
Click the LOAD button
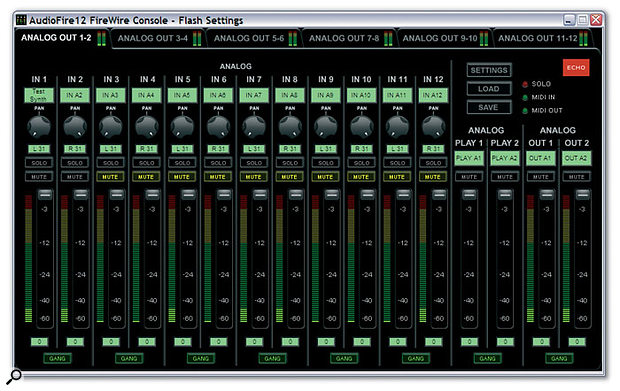pos(489,89)
